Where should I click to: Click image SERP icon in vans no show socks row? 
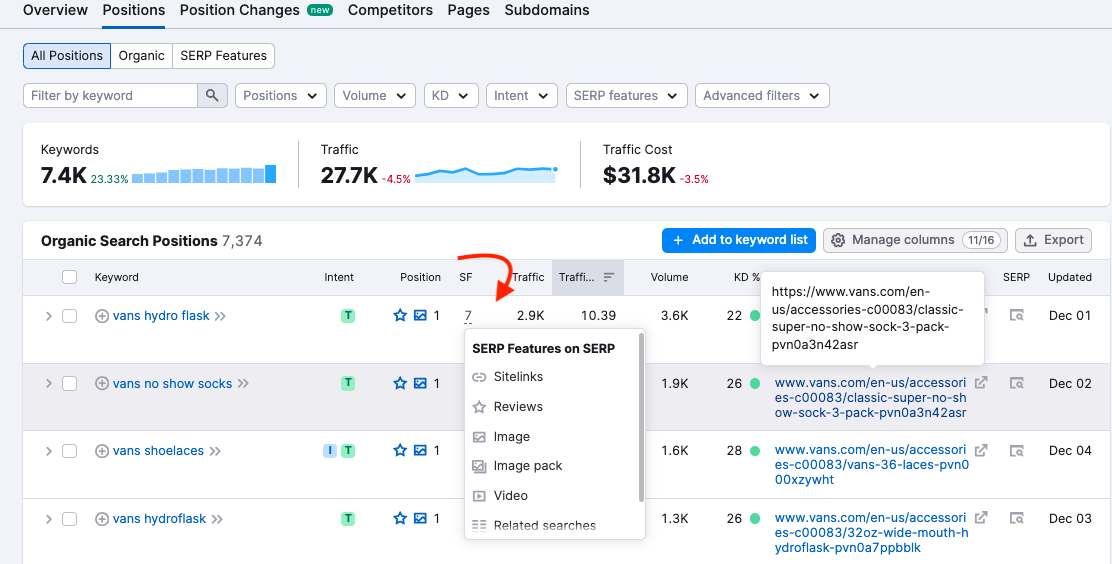tap(420, 383)
